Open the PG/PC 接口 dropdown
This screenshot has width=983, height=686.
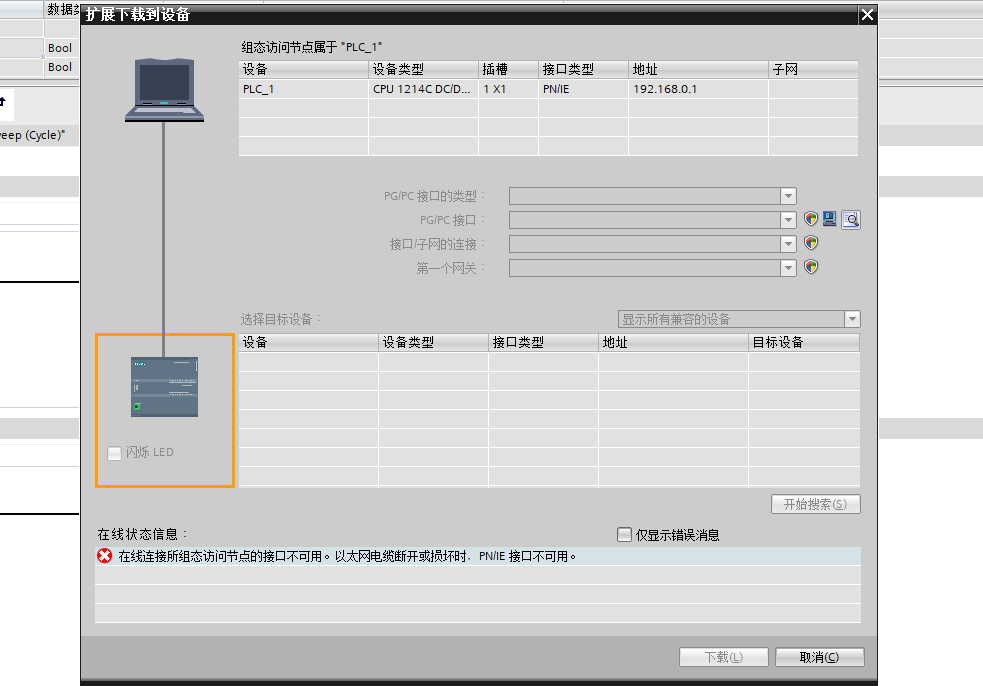point(788,220)
